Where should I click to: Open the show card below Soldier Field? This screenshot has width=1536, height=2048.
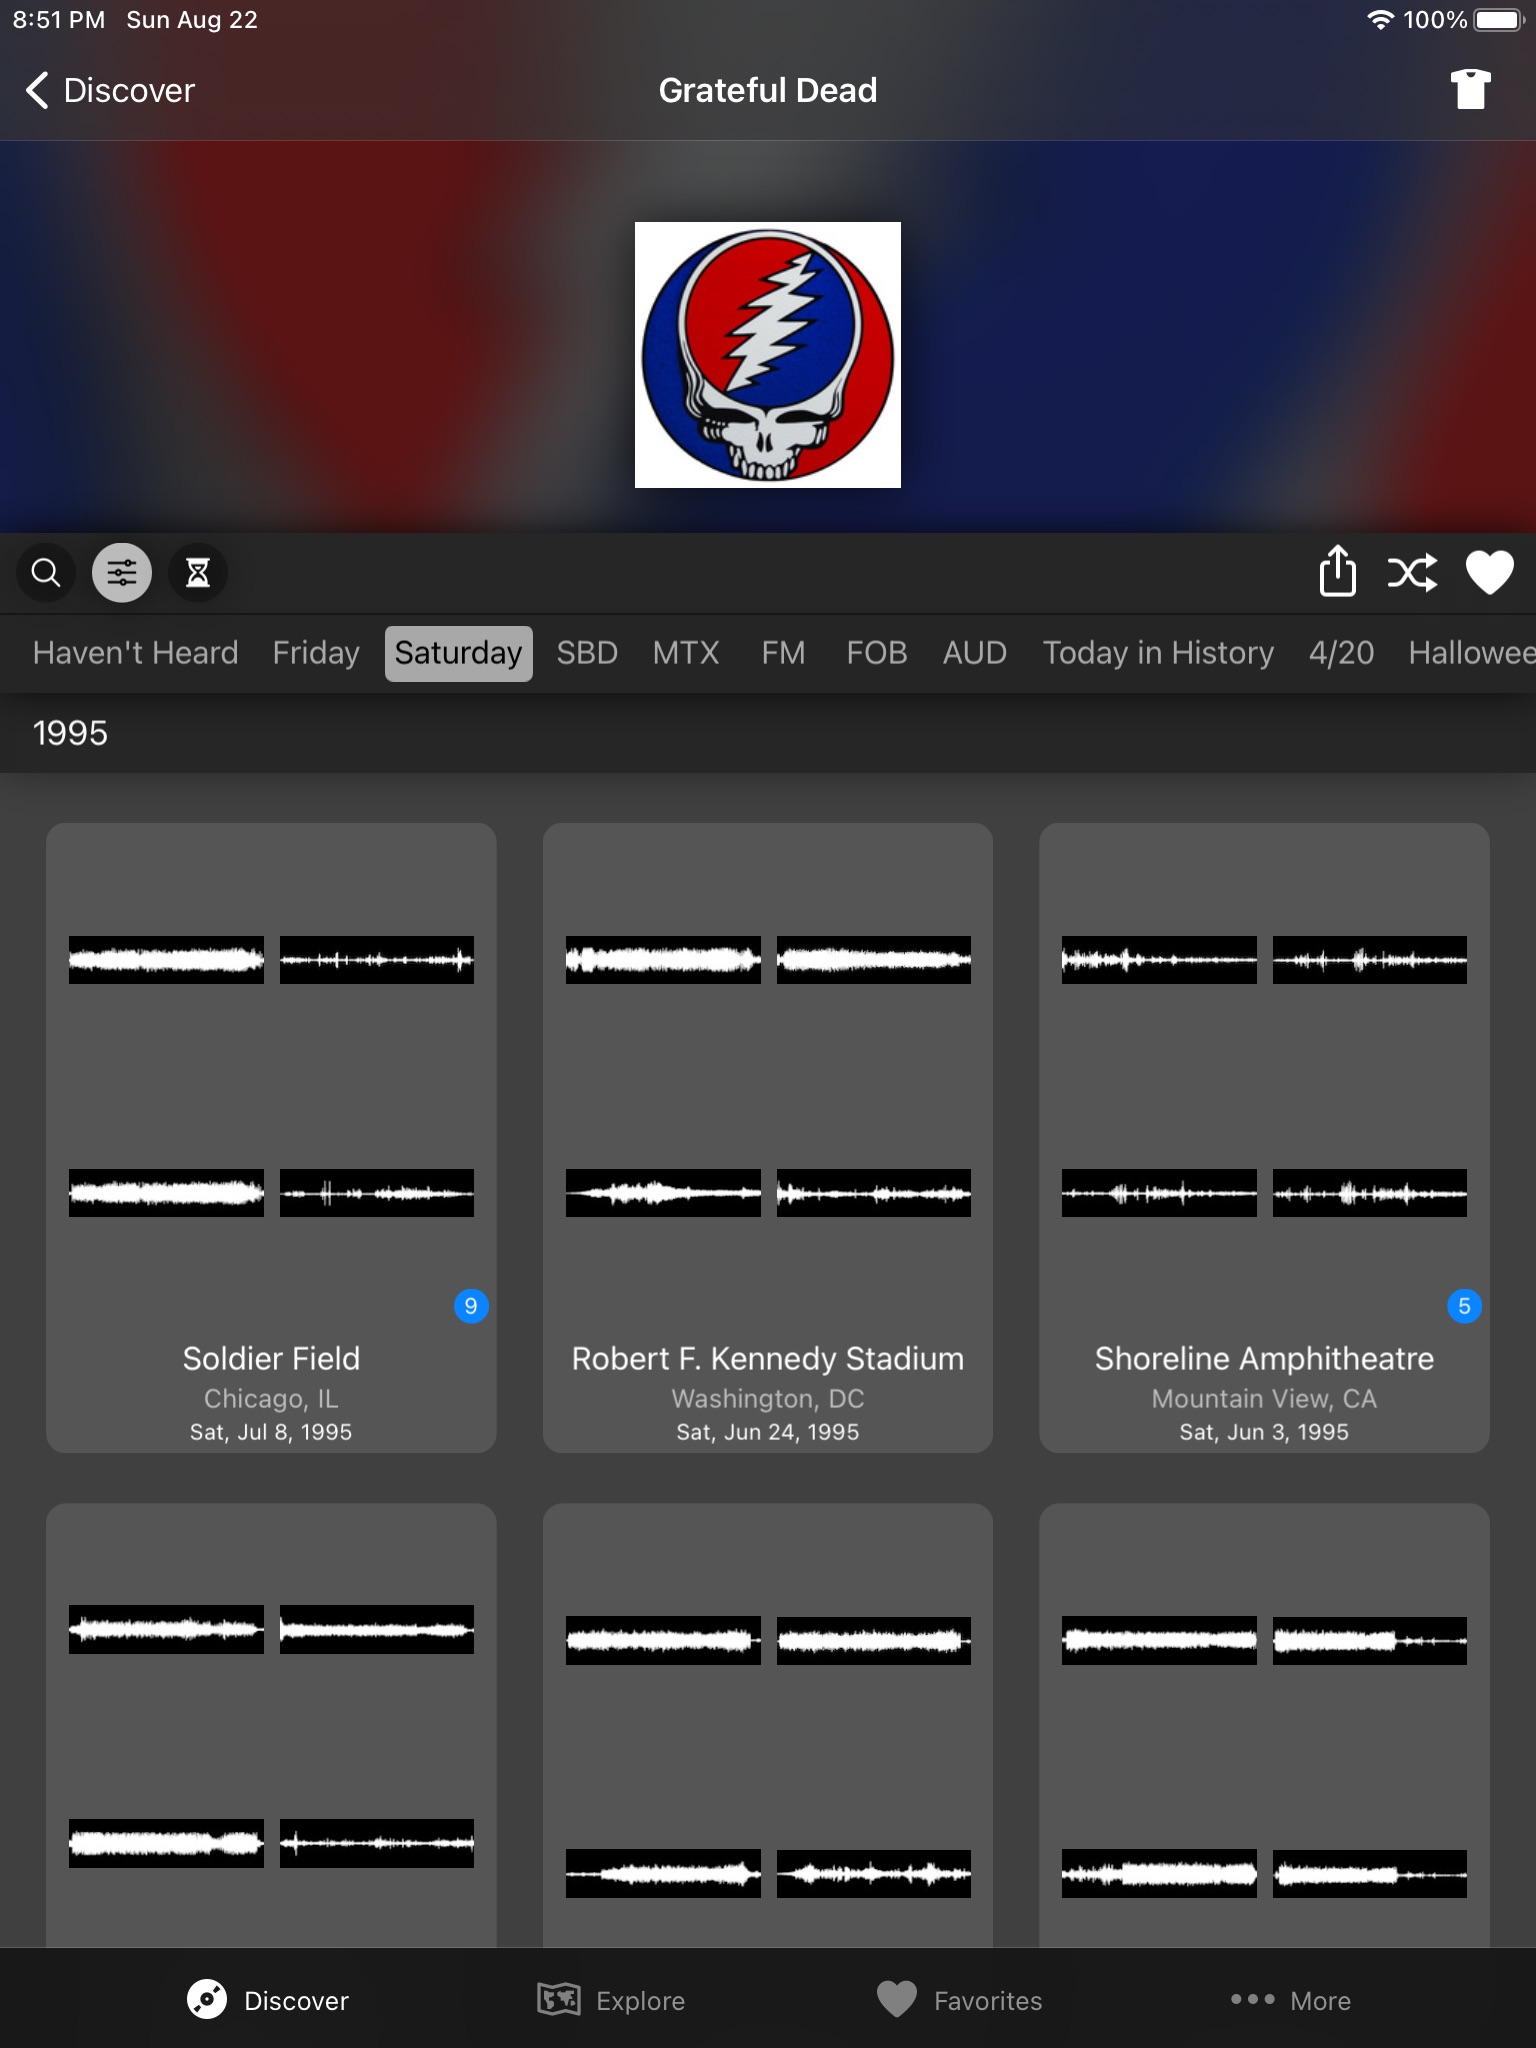click(271, 1725)
